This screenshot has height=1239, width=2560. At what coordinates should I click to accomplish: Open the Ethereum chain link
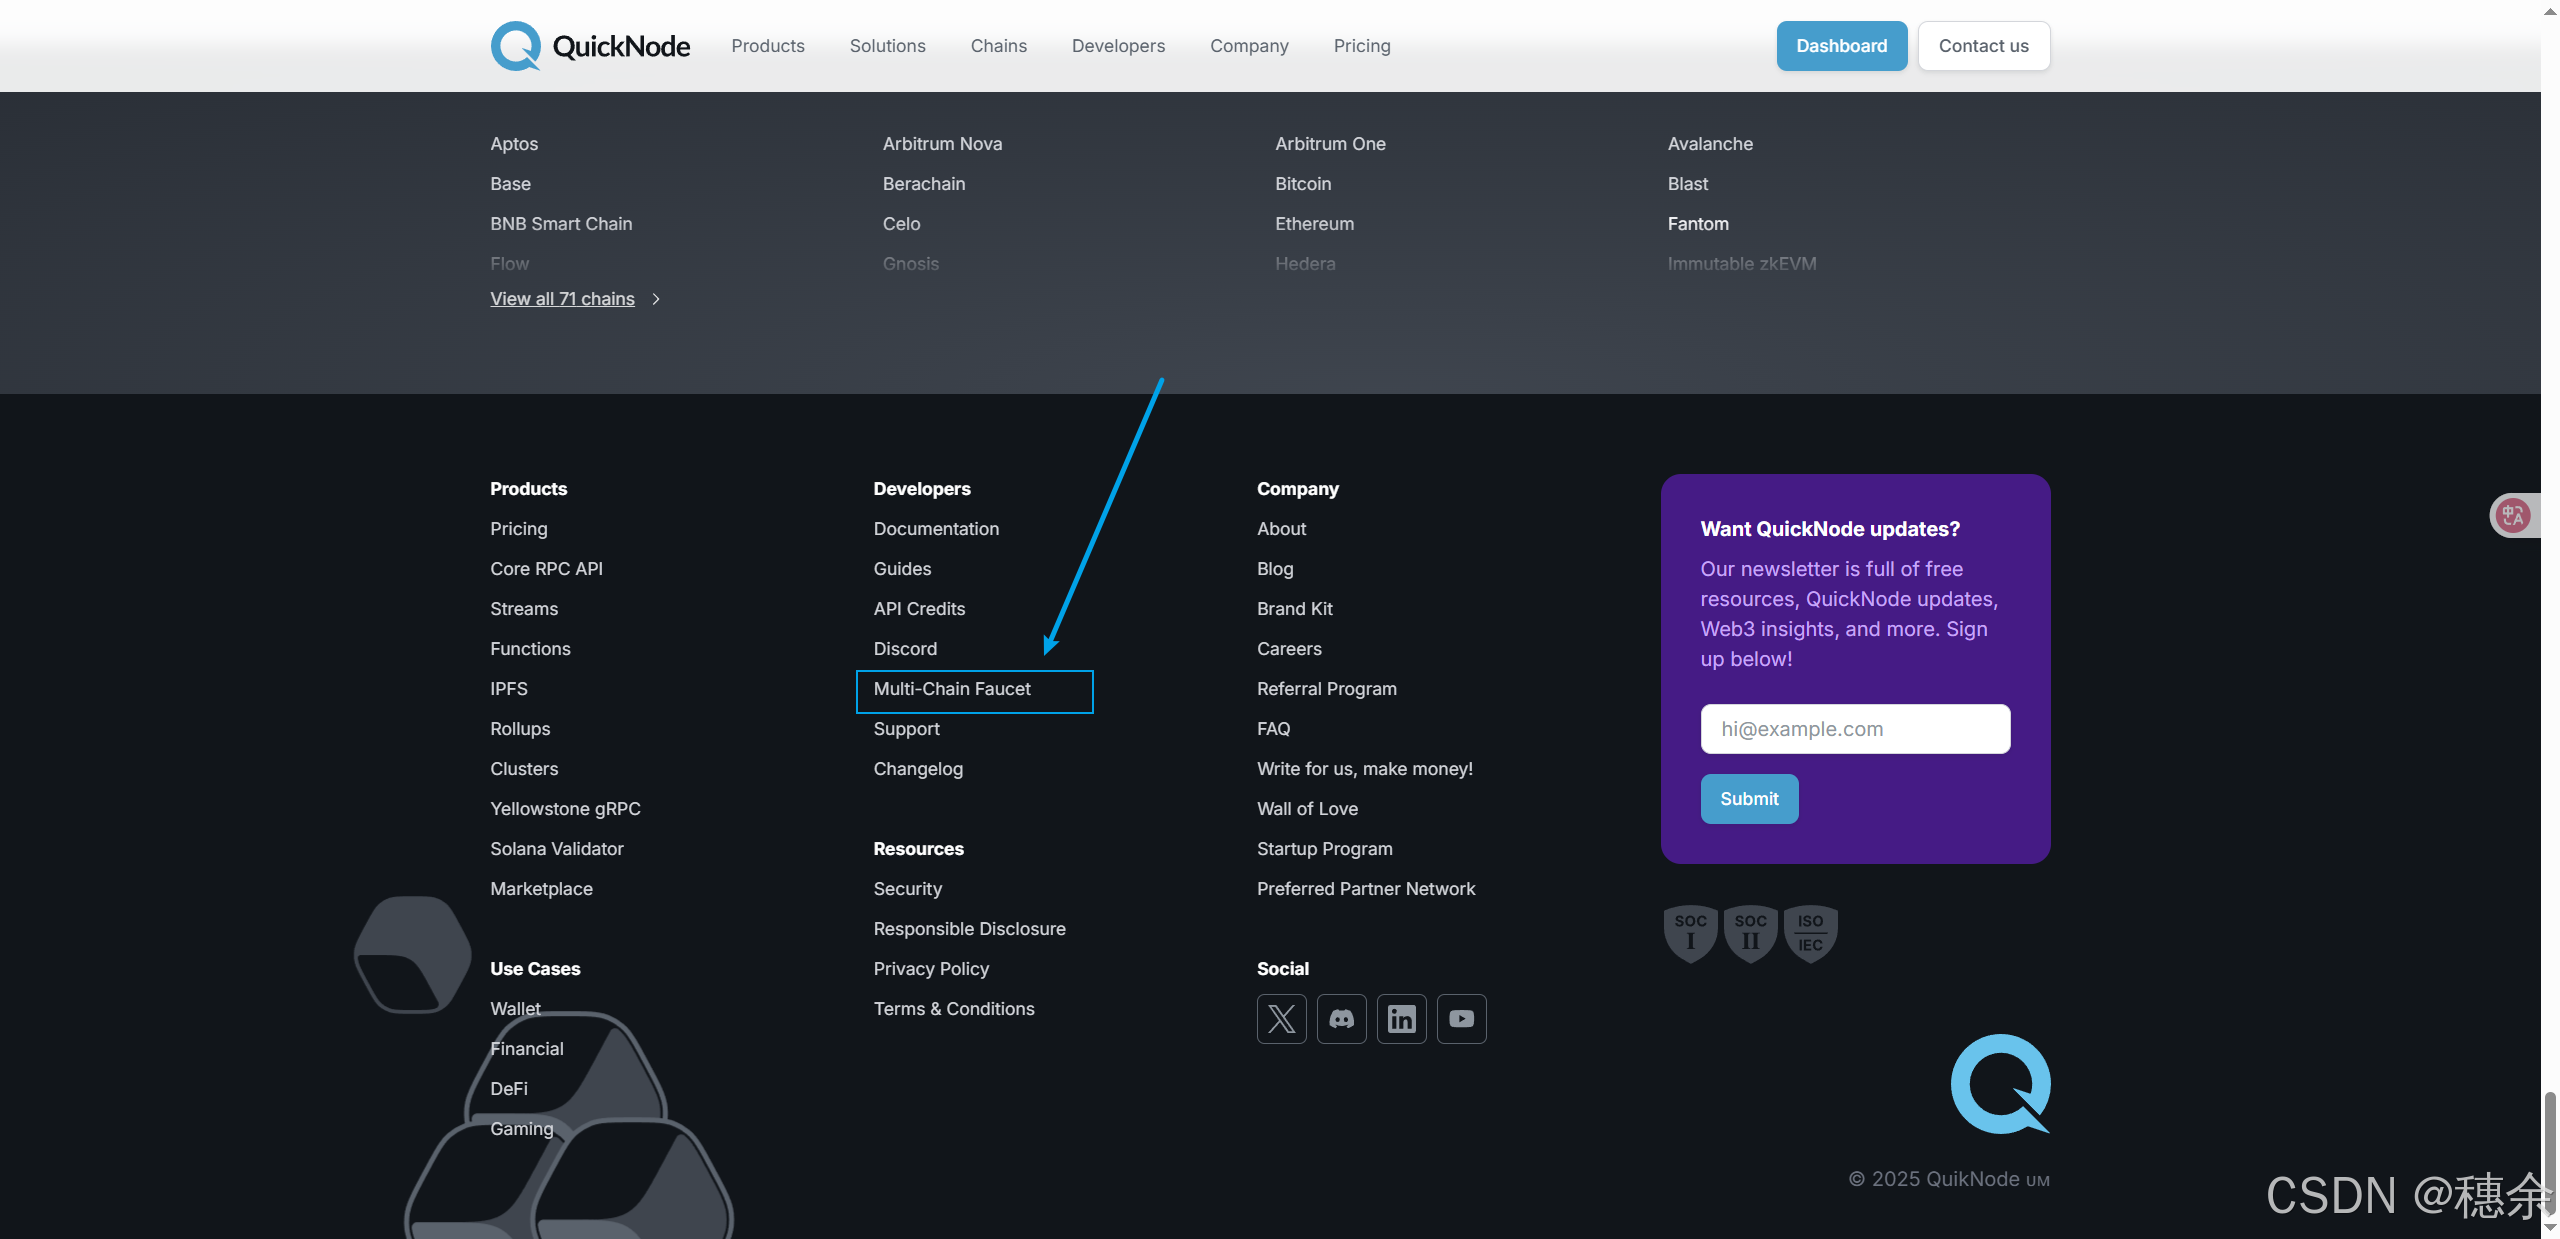point(1314,224)
